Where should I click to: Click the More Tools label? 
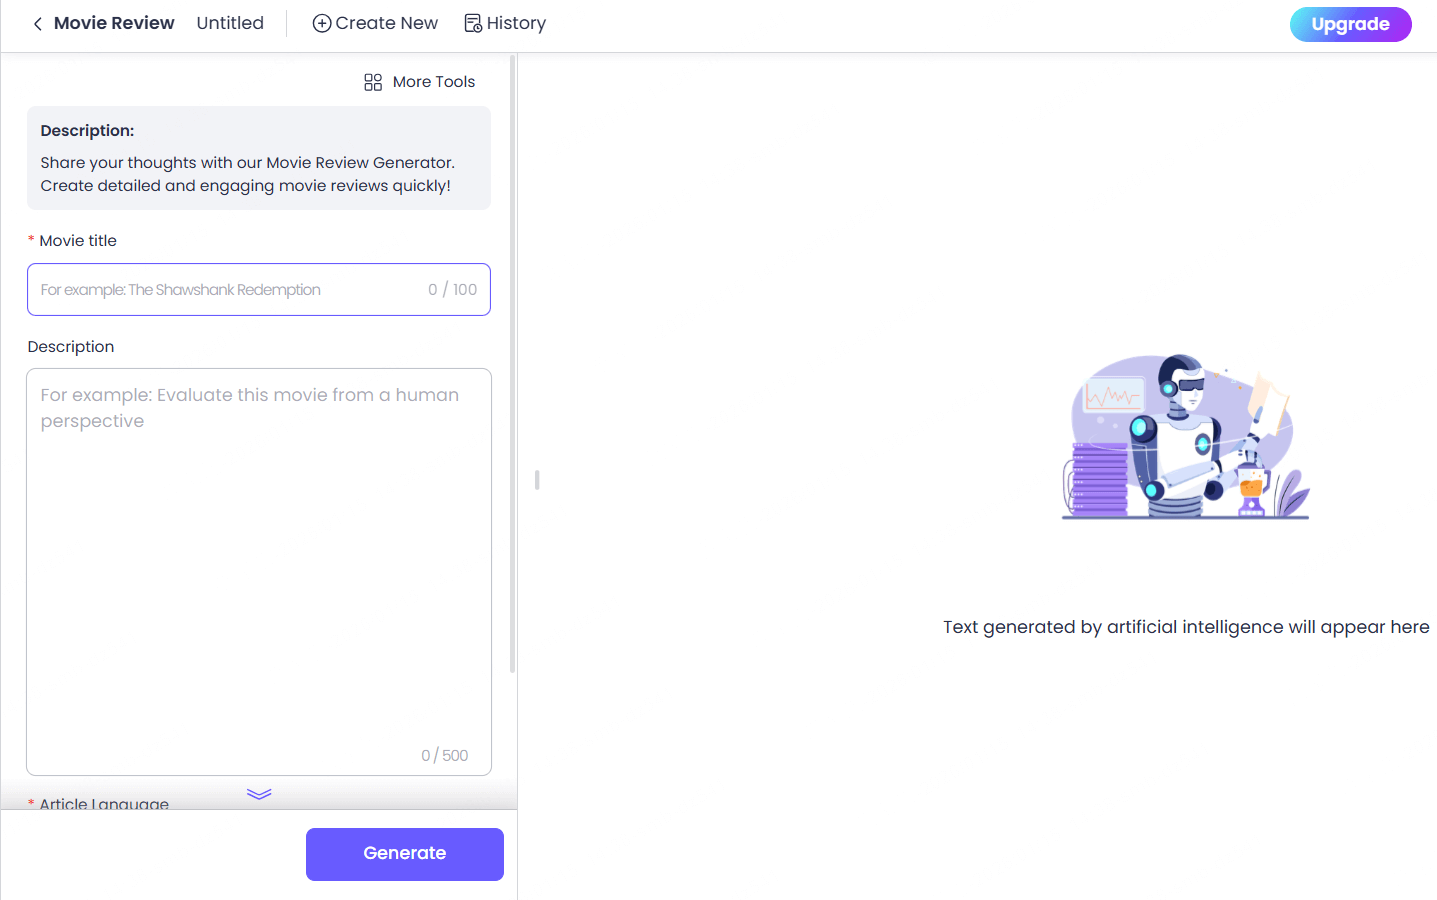click(434, 82)
